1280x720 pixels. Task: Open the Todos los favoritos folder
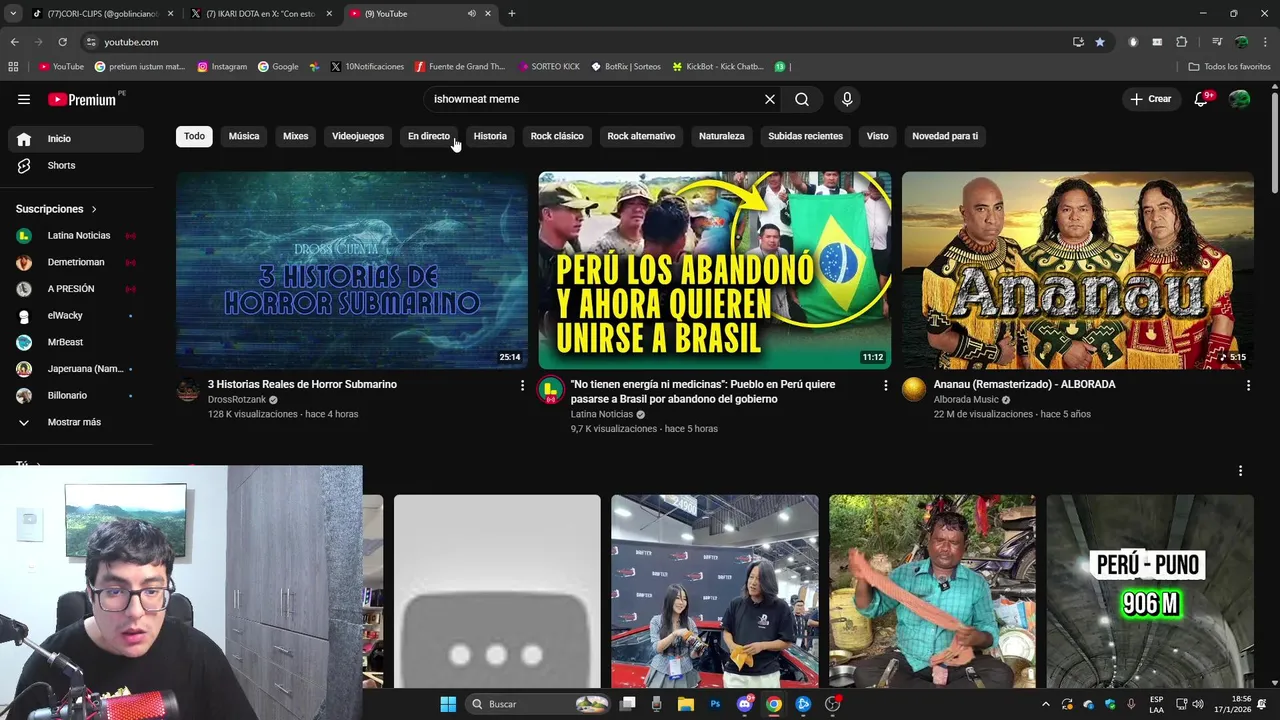1229,67
